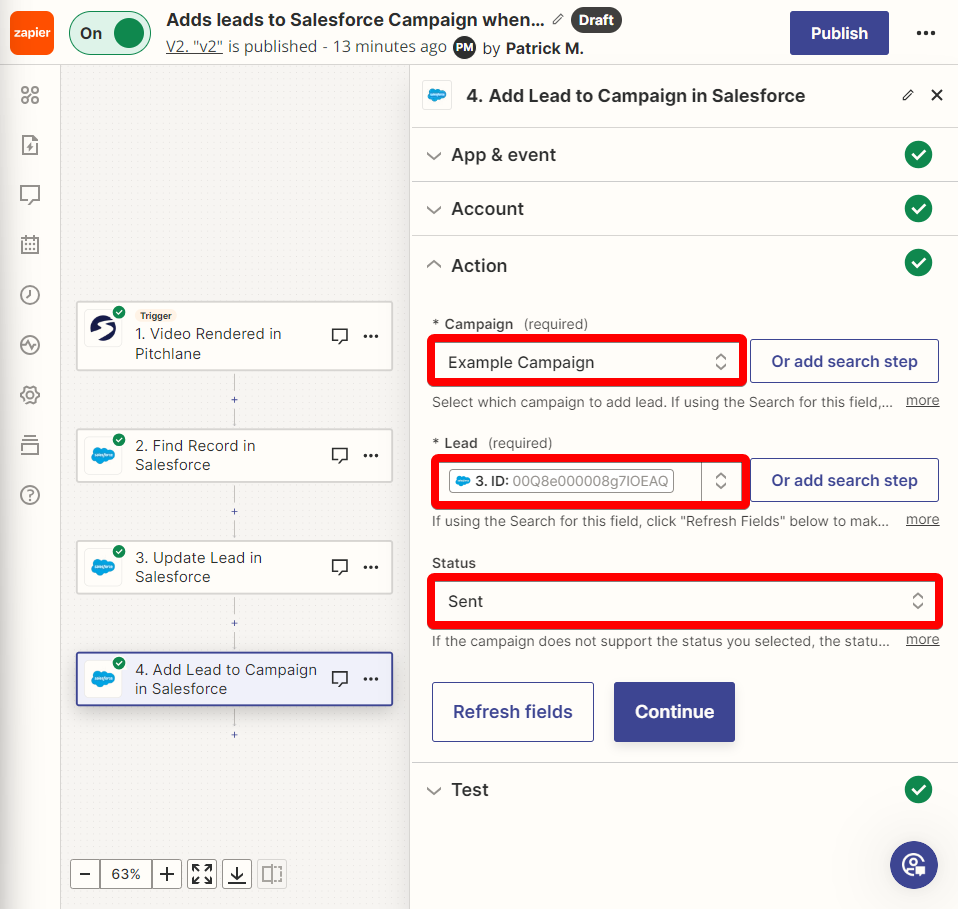Click the Draft status badge

coord(596,20)
